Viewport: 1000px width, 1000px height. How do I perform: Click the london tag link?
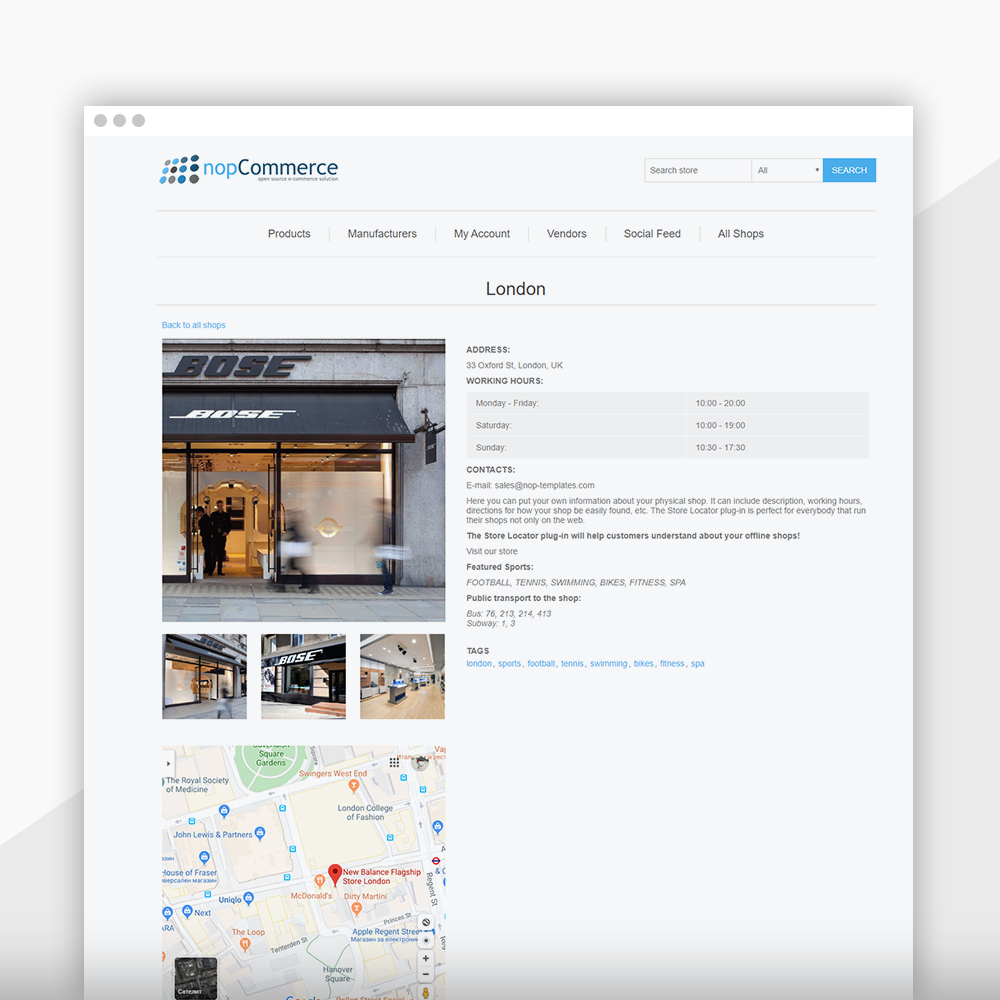click(x=479, y=663)
